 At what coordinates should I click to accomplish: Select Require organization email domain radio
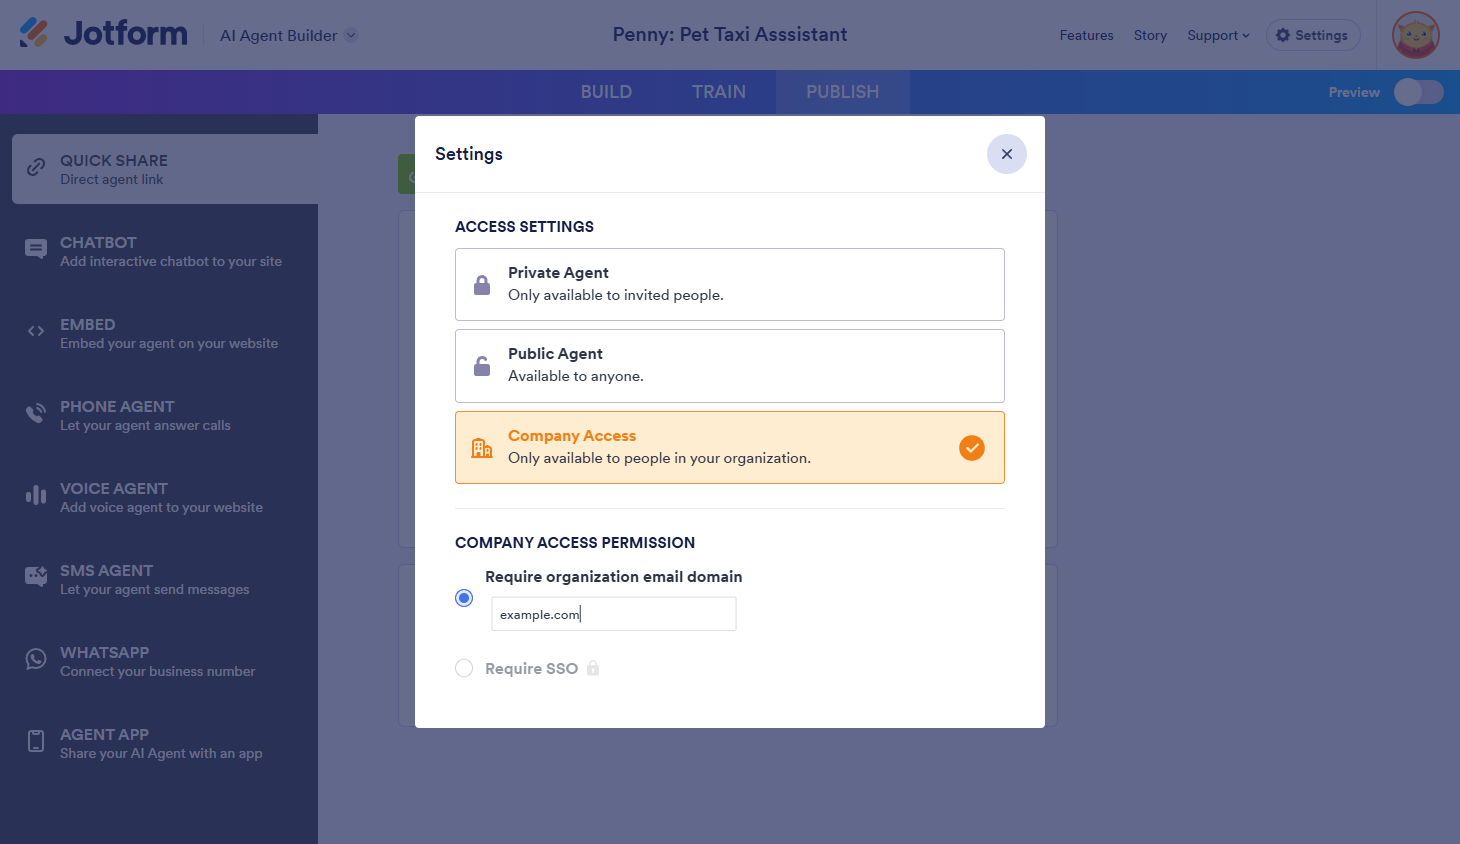click(464, 598)
